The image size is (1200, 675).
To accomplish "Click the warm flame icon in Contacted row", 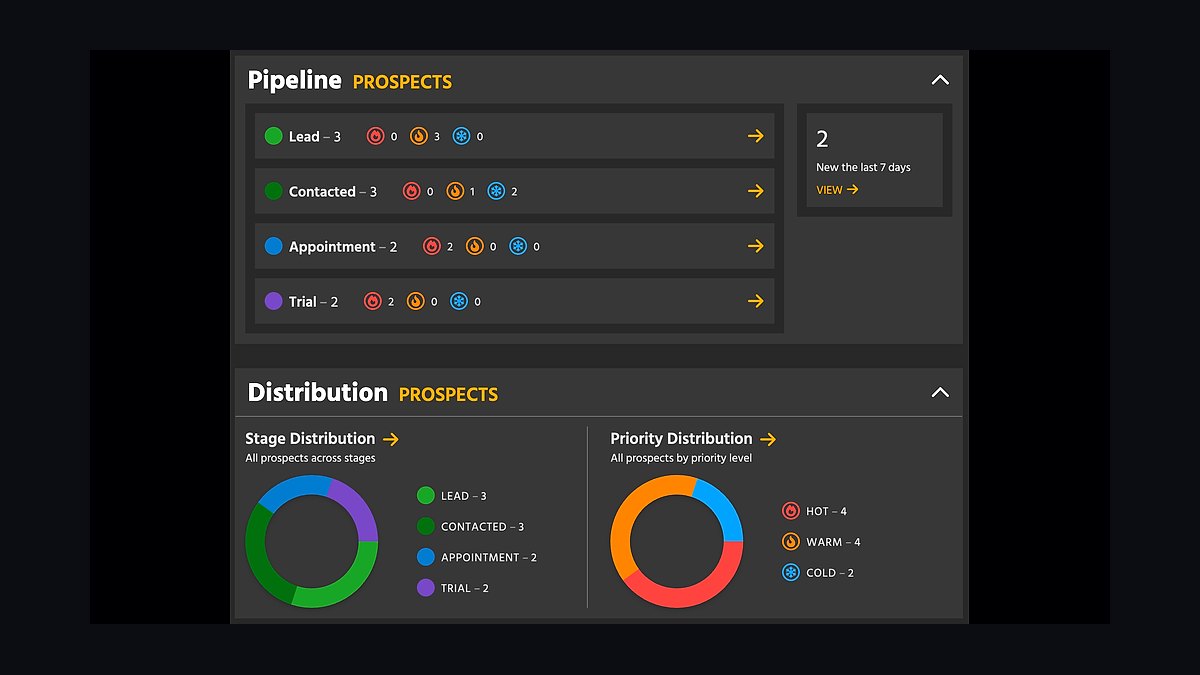I will pos(454,191).
